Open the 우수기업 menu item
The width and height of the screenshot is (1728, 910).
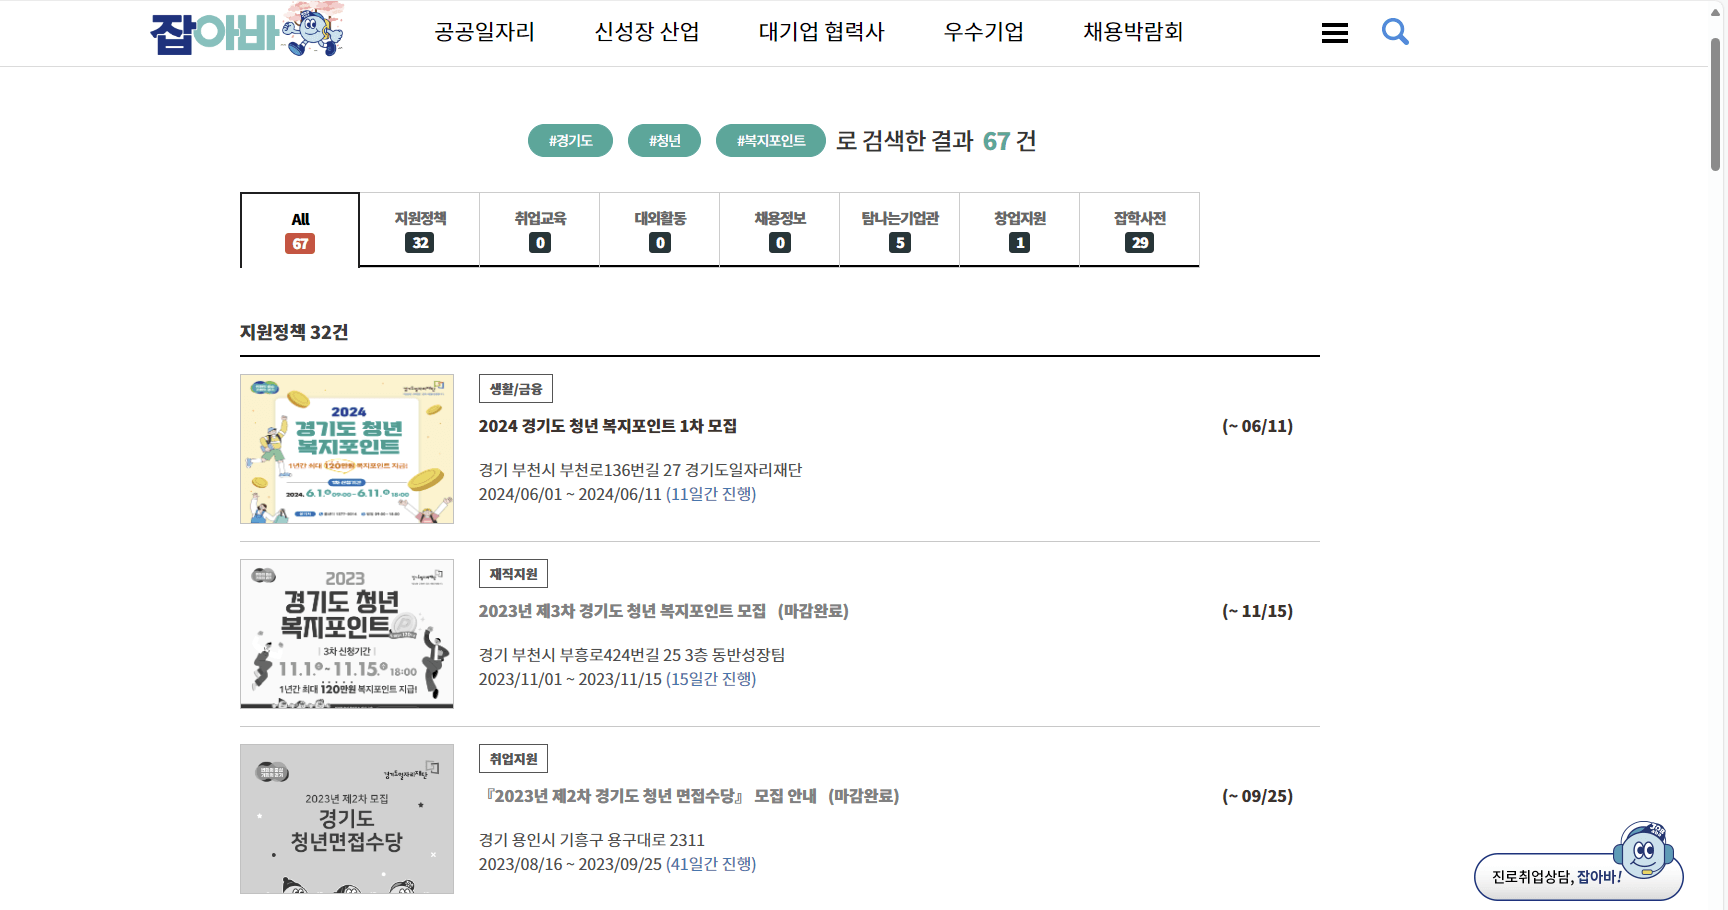982,31
